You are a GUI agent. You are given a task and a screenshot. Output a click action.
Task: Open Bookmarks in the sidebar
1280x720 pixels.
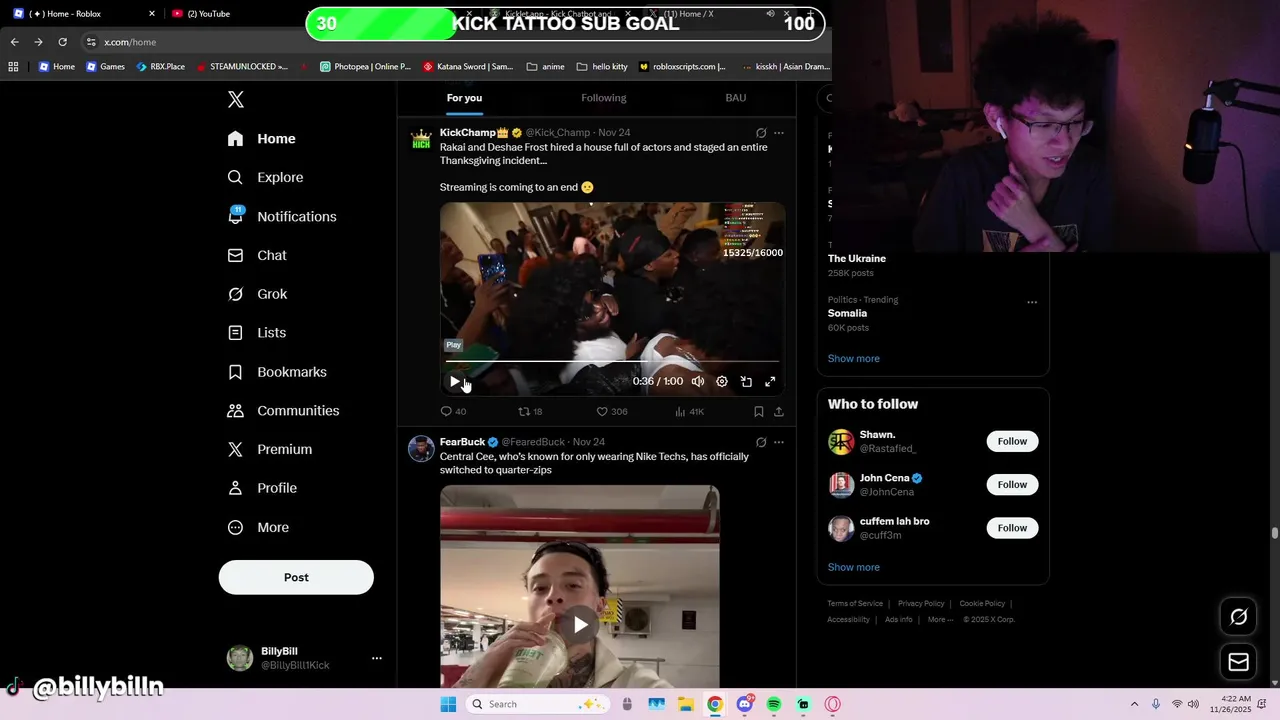(278, 372)
